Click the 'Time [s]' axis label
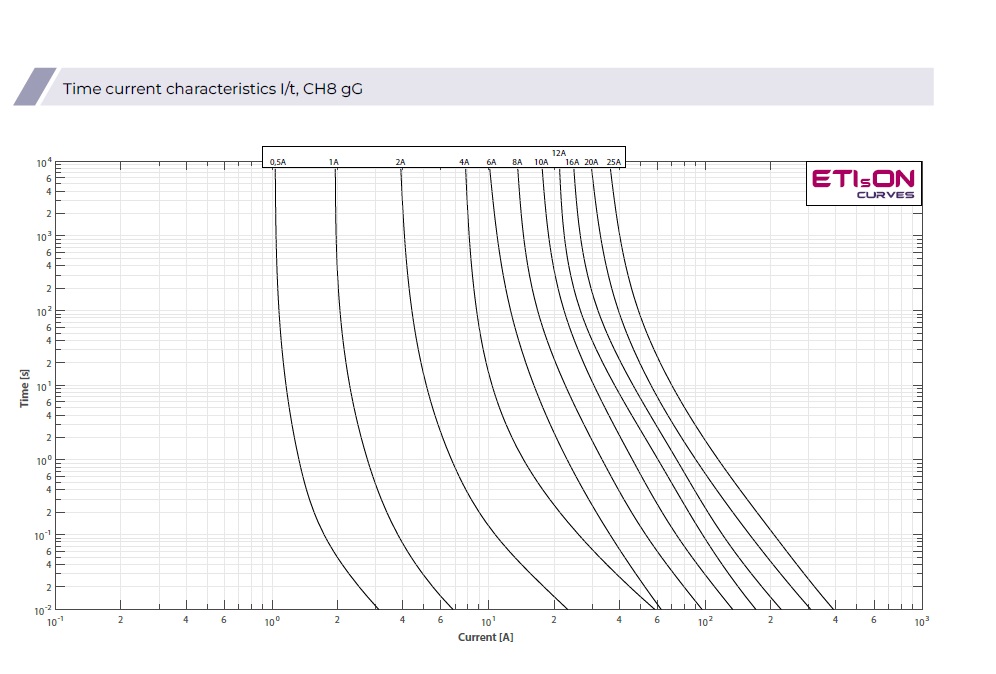This screenshot has width=996, height=674. tap(24, 387)
